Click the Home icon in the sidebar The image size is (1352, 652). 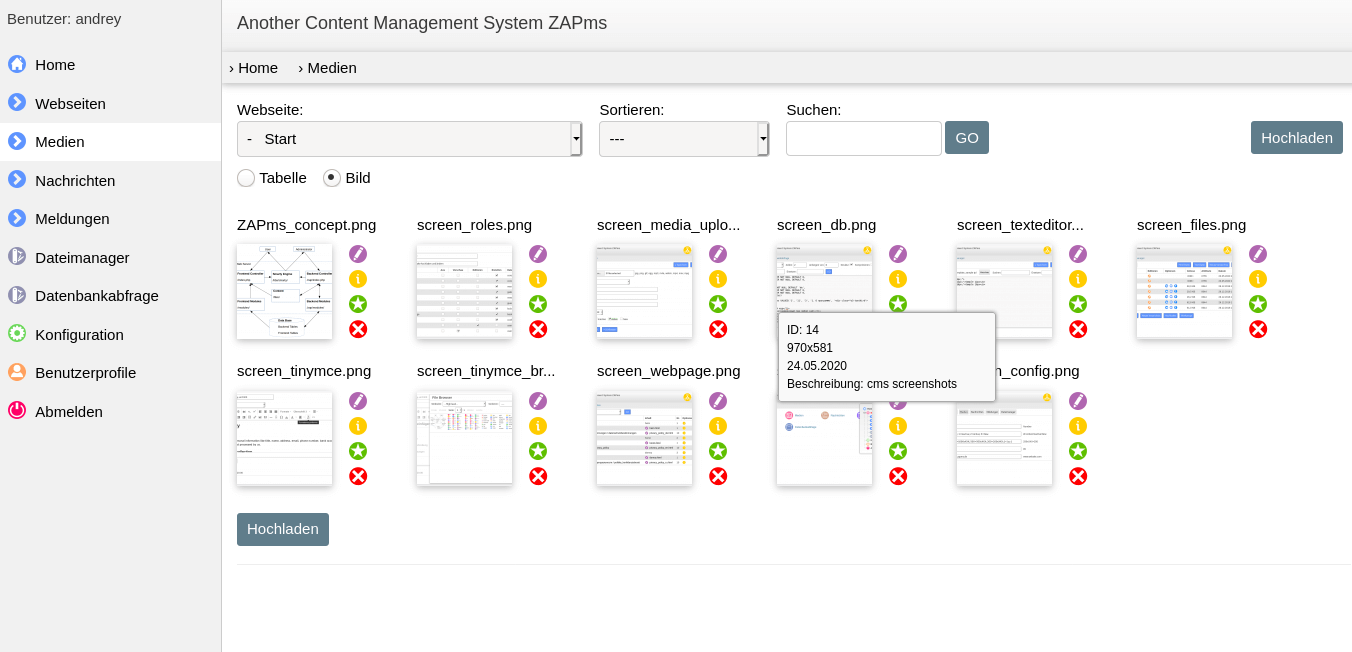[x=17, y=64]
